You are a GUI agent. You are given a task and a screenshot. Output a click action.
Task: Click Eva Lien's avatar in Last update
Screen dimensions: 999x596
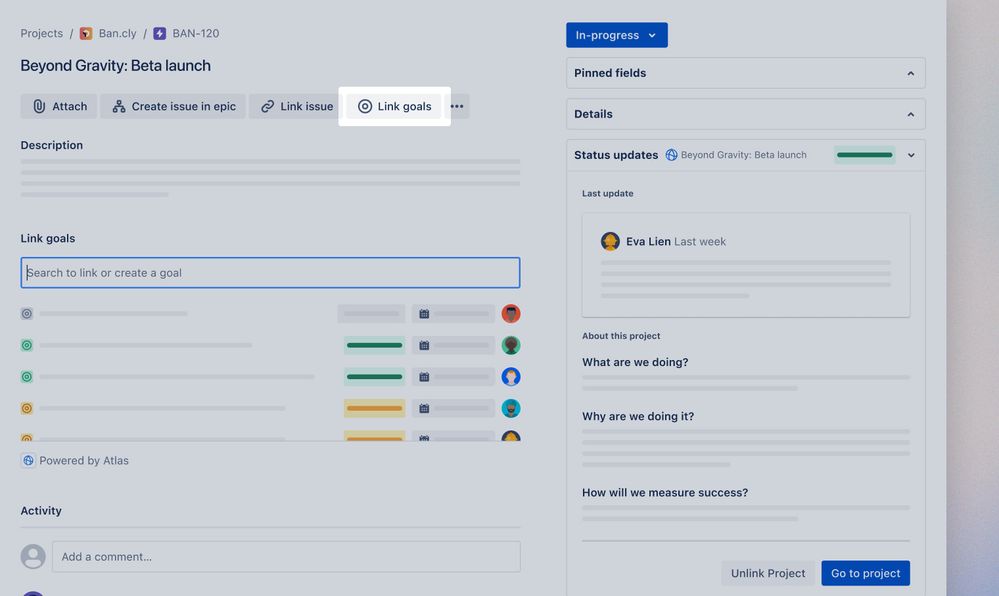coord(610,241)
